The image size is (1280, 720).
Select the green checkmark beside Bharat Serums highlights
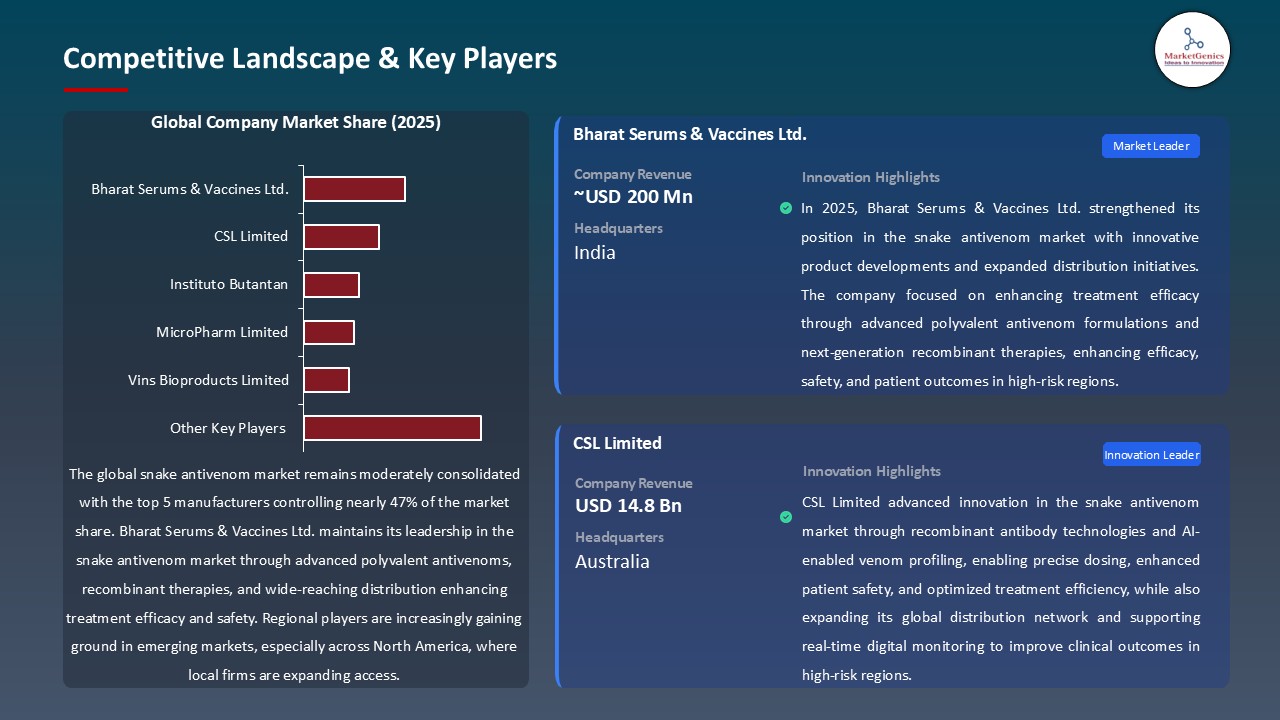point(785,209)
